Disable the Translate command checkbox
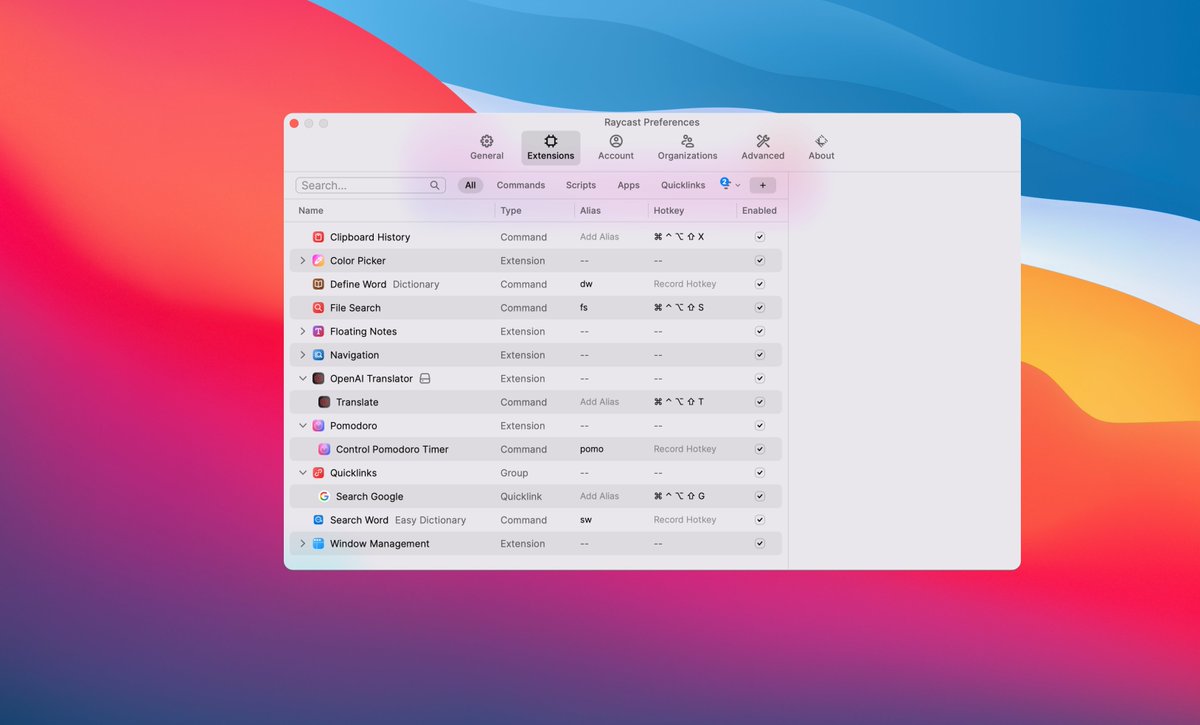1200x725 pixels. 760,402
